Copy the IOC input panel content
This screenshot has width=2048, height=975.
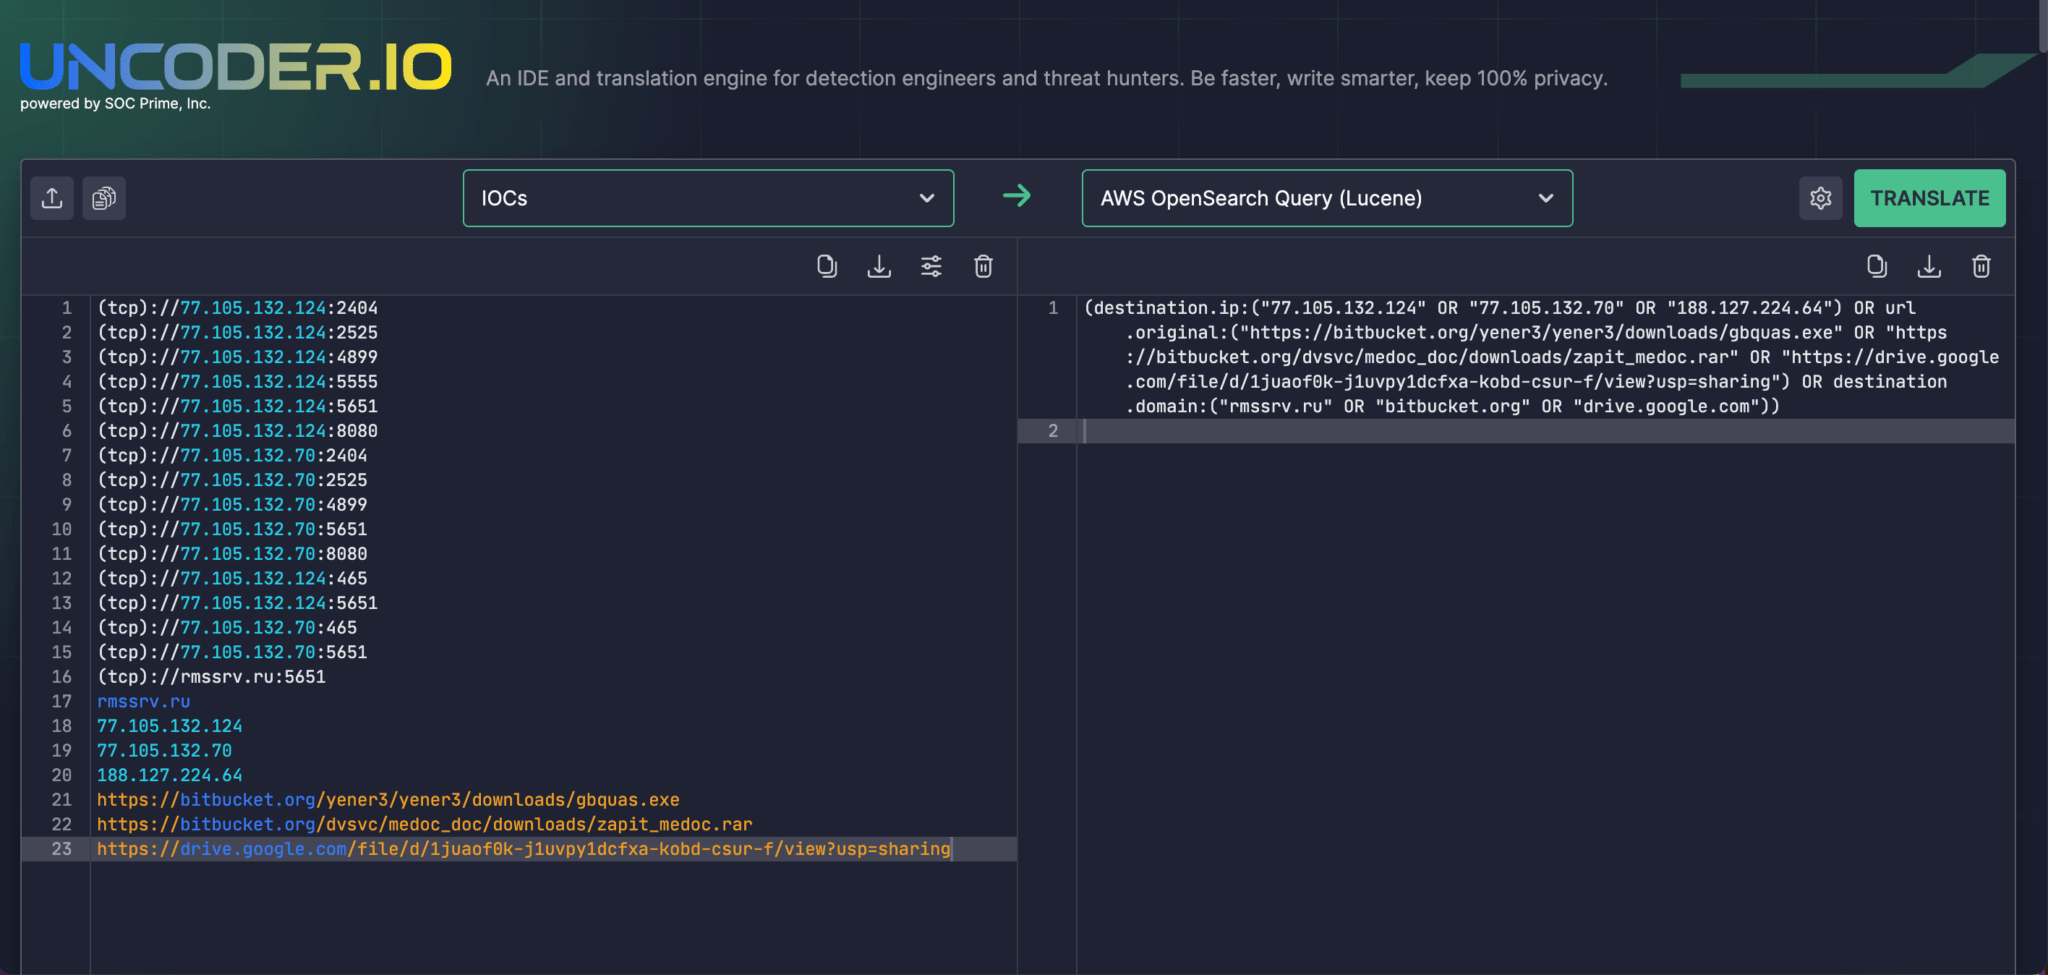point(827,266)
